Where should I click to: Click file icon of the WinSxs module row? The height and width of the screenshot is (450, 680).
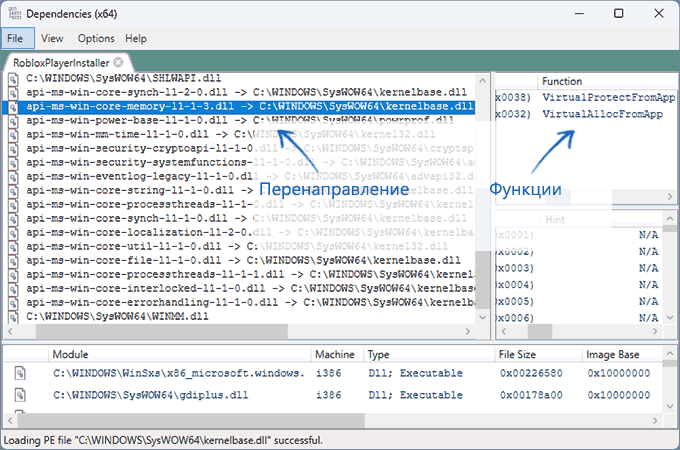click(x=20, y=373)
